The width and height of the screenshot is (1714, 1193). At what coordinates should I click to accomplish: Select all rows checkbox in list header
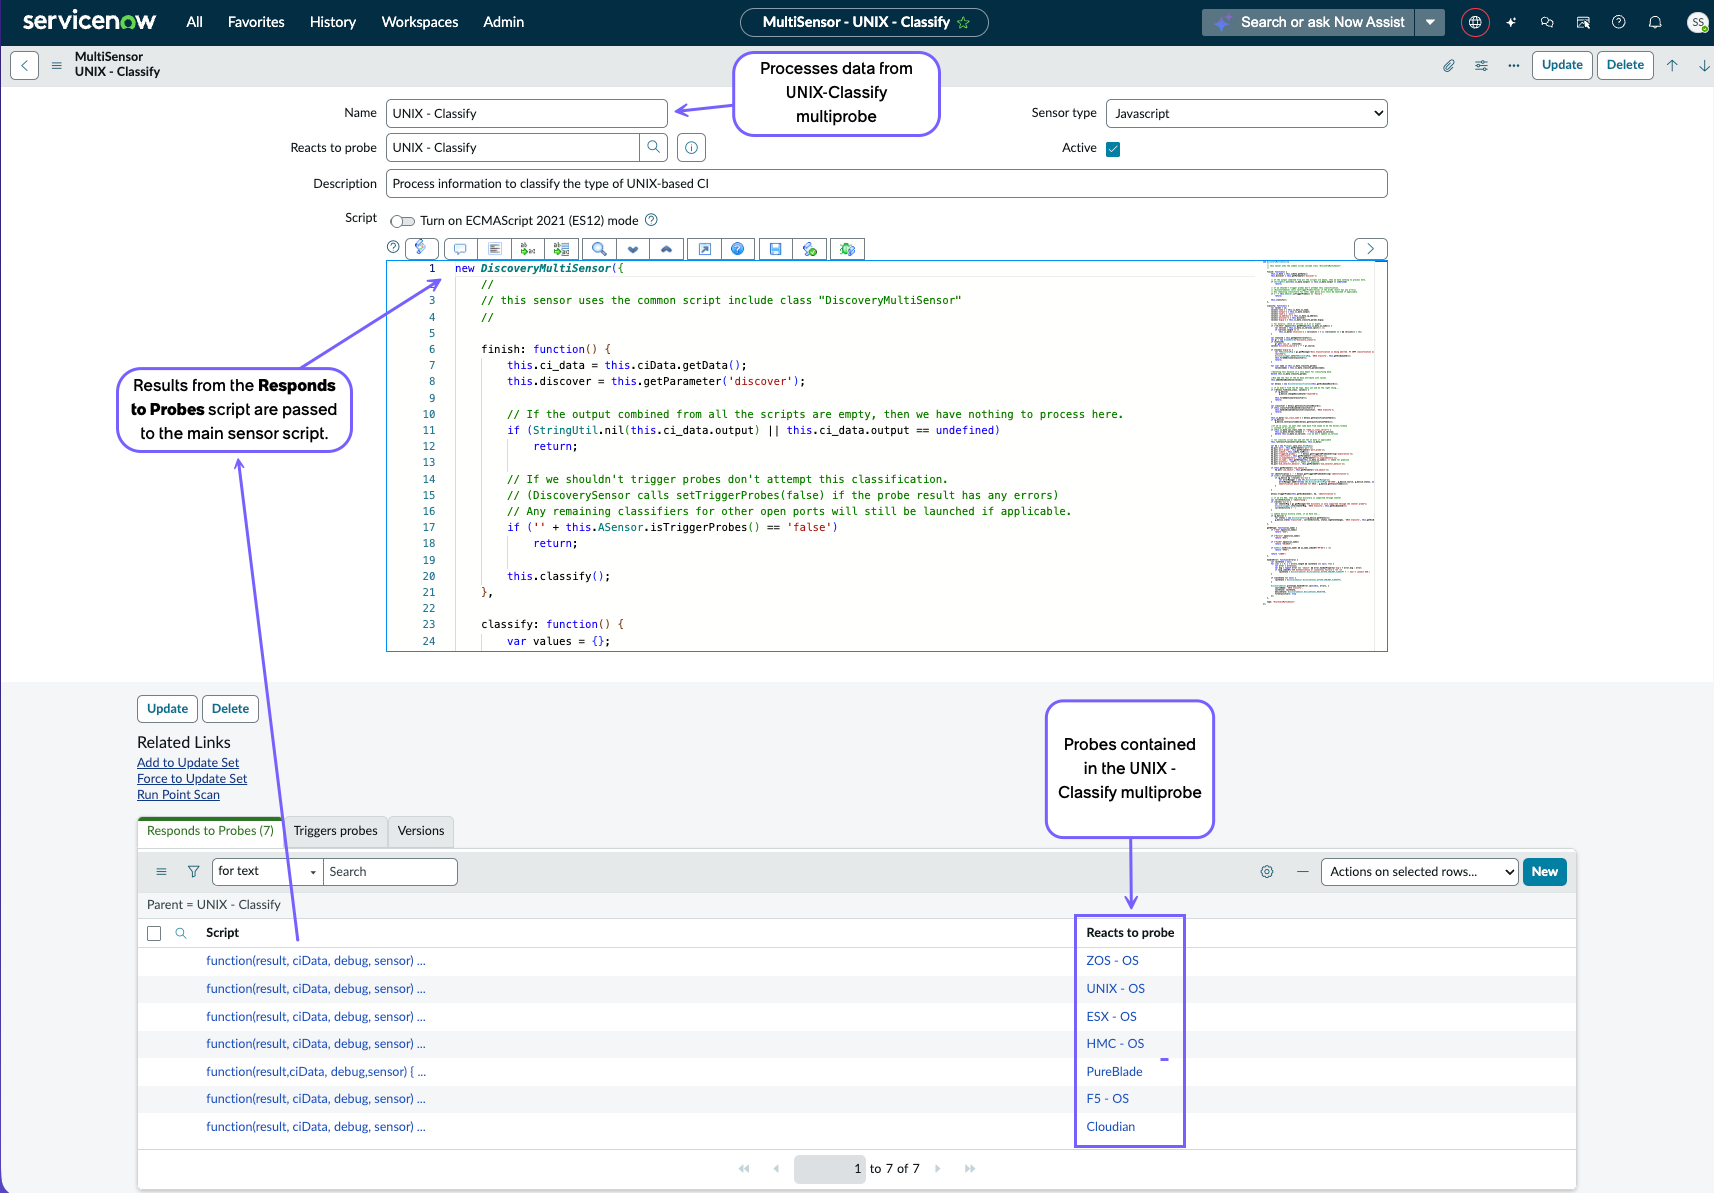[x=154, y=933]
